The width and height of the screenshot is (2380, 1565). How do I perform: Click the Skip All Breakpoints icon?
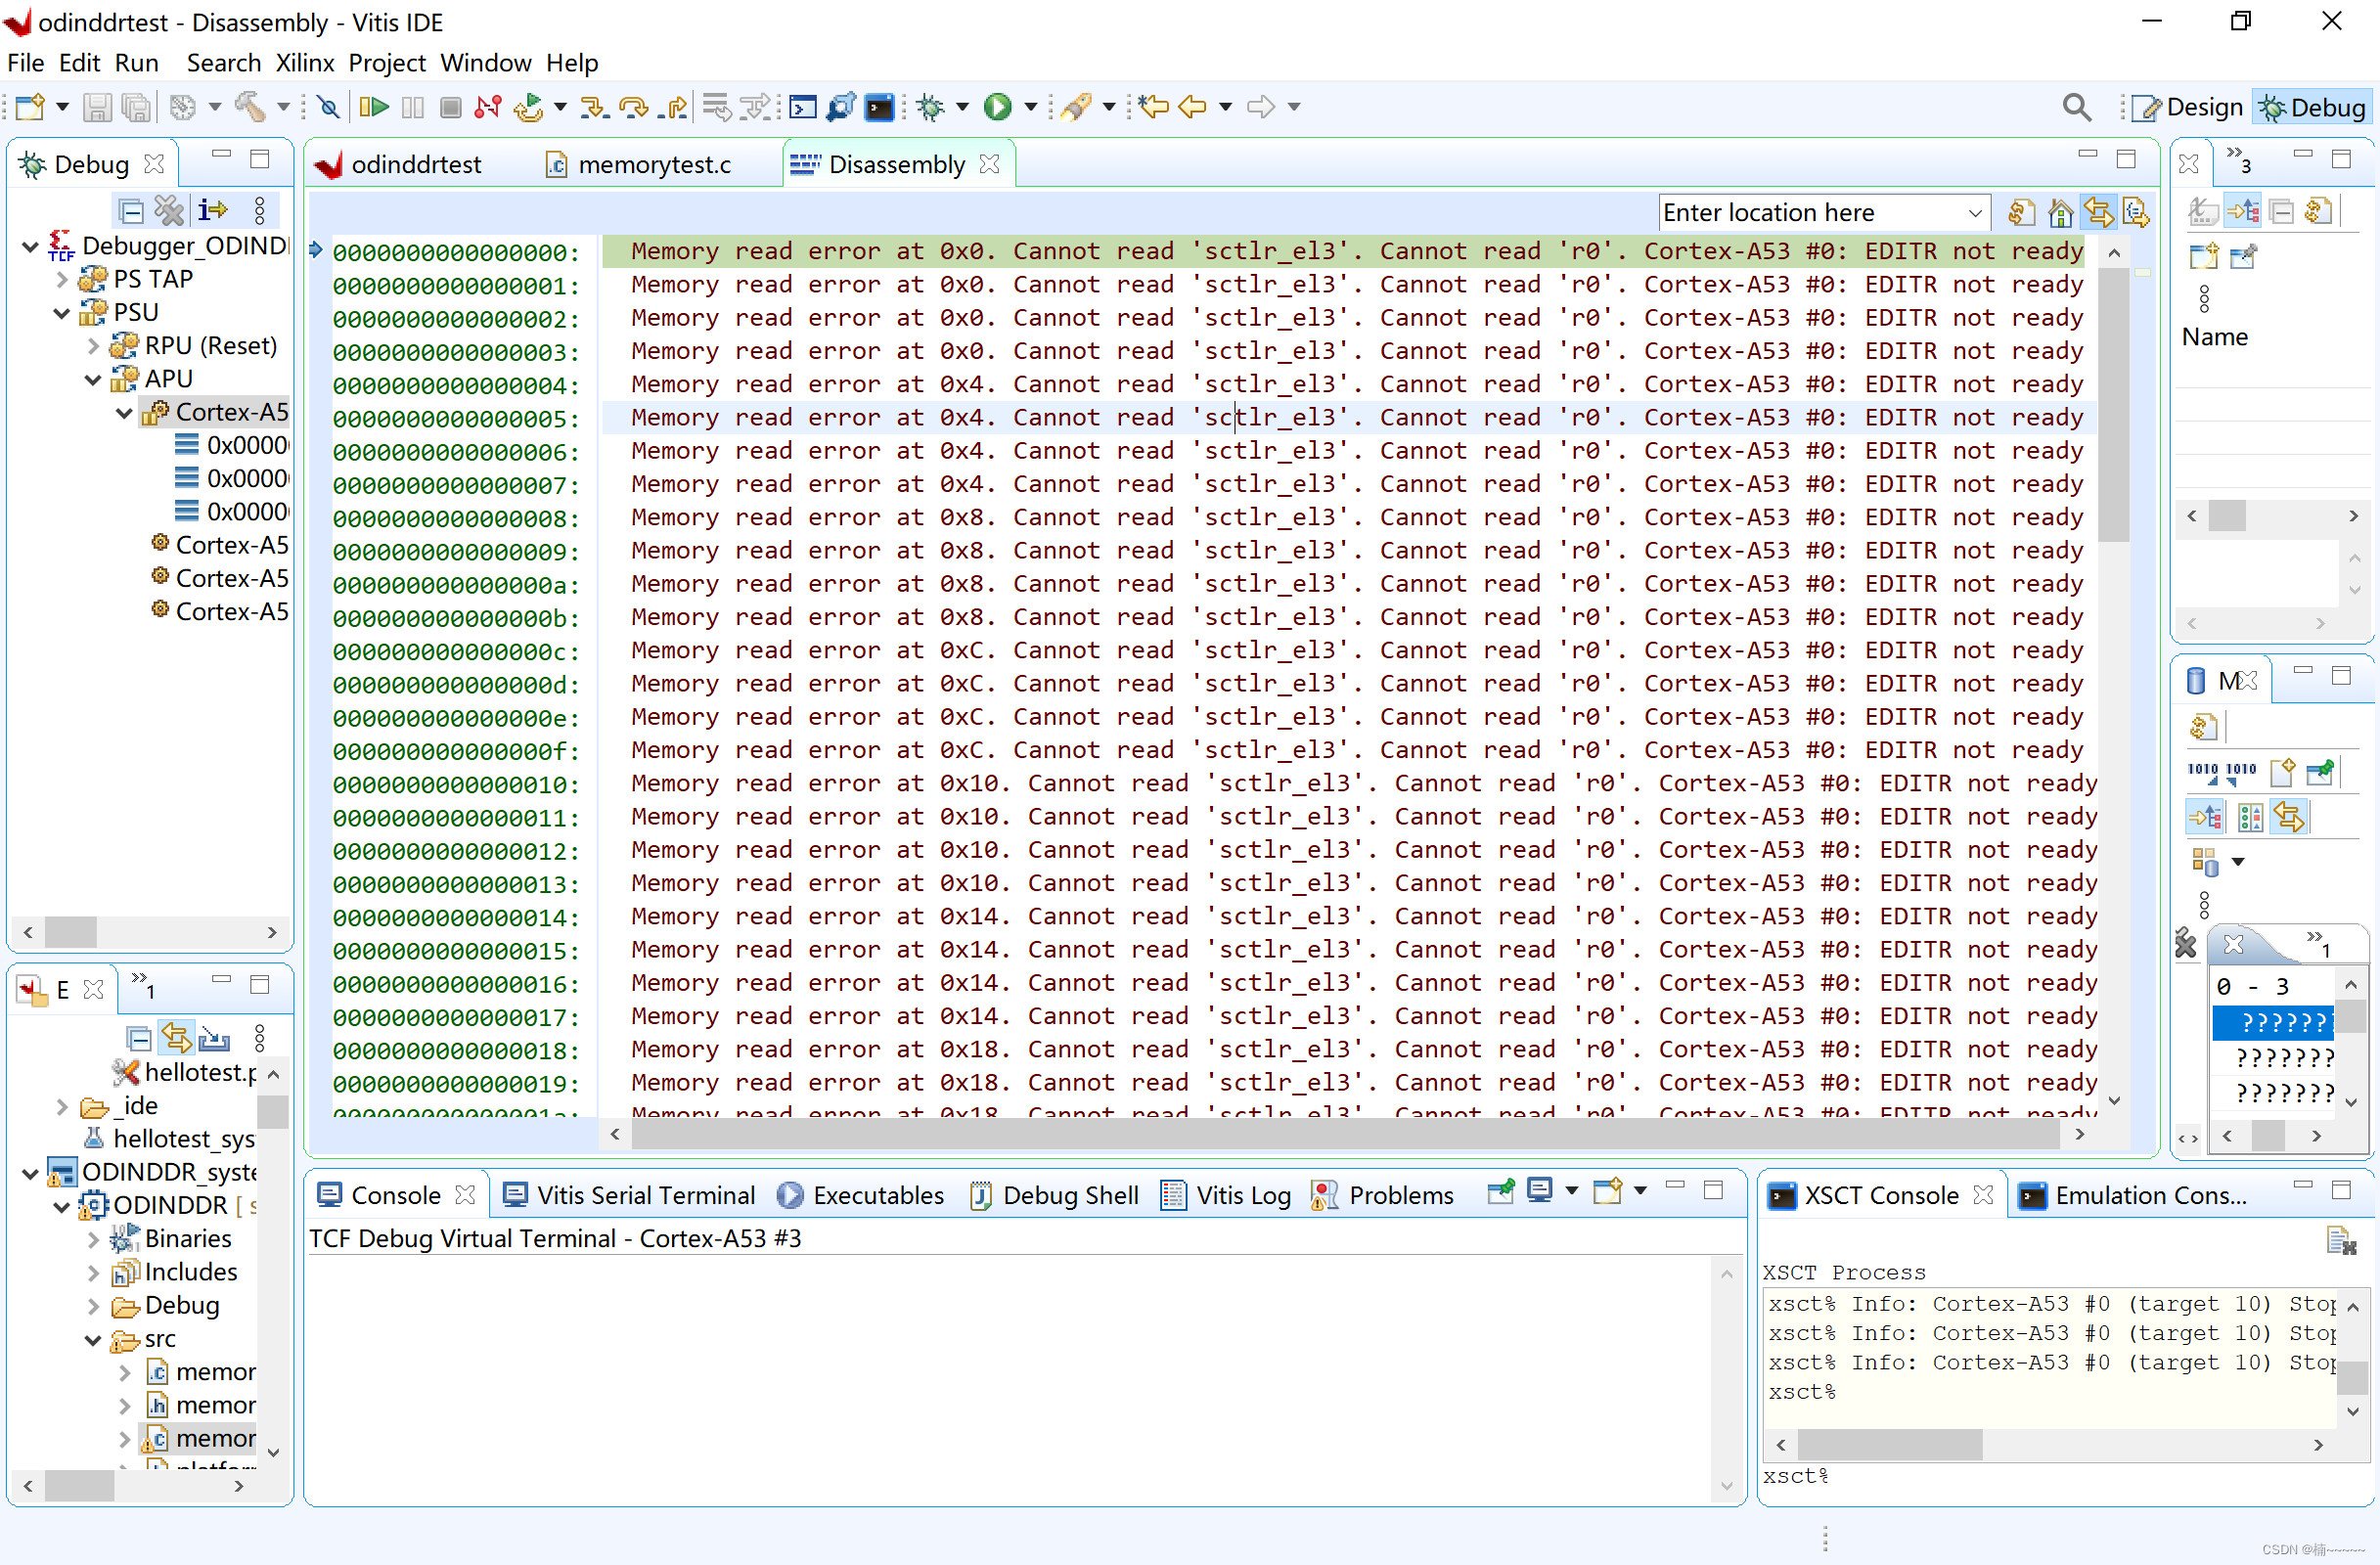tap(328, 107)
